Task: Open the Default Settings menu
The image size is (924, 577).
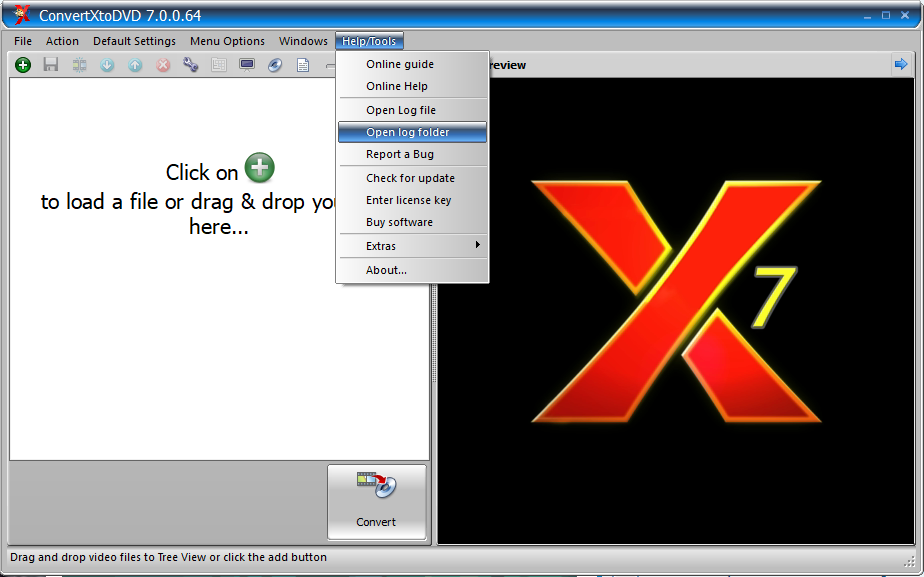Action: (x=134, y=41)
